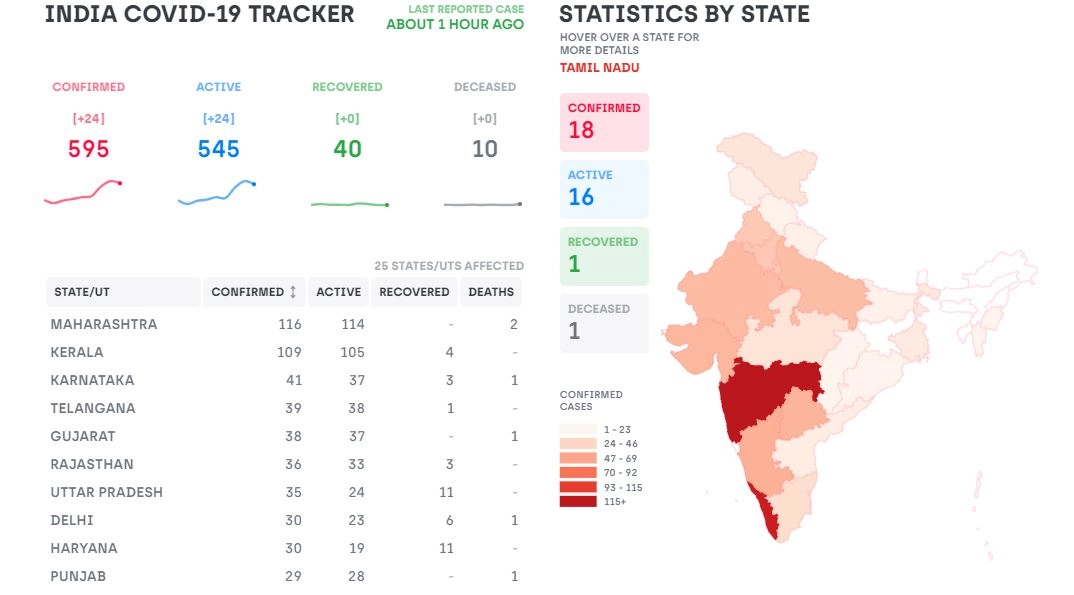This screenshot has width=1074, height=595.
Task: Sort the table by ACTIVE column
Action: point(338,292)
